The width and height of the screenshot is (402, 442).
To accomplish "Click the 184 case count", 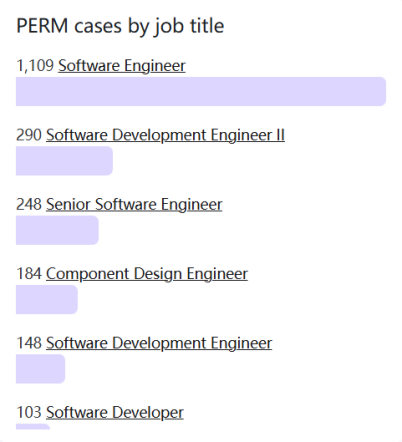I will [29, 274].
